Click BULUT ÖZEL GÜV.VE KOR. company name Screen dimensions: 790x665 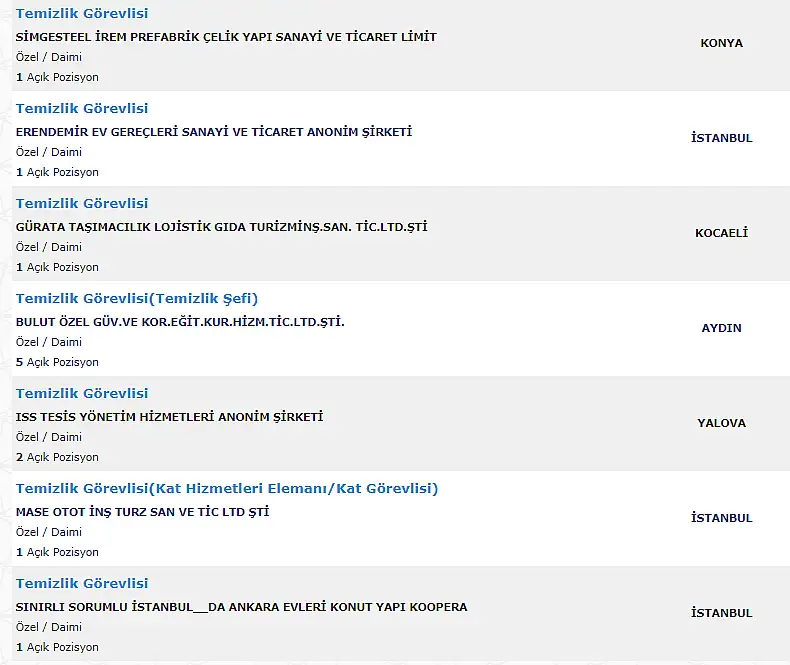click(x=180, y=322)
